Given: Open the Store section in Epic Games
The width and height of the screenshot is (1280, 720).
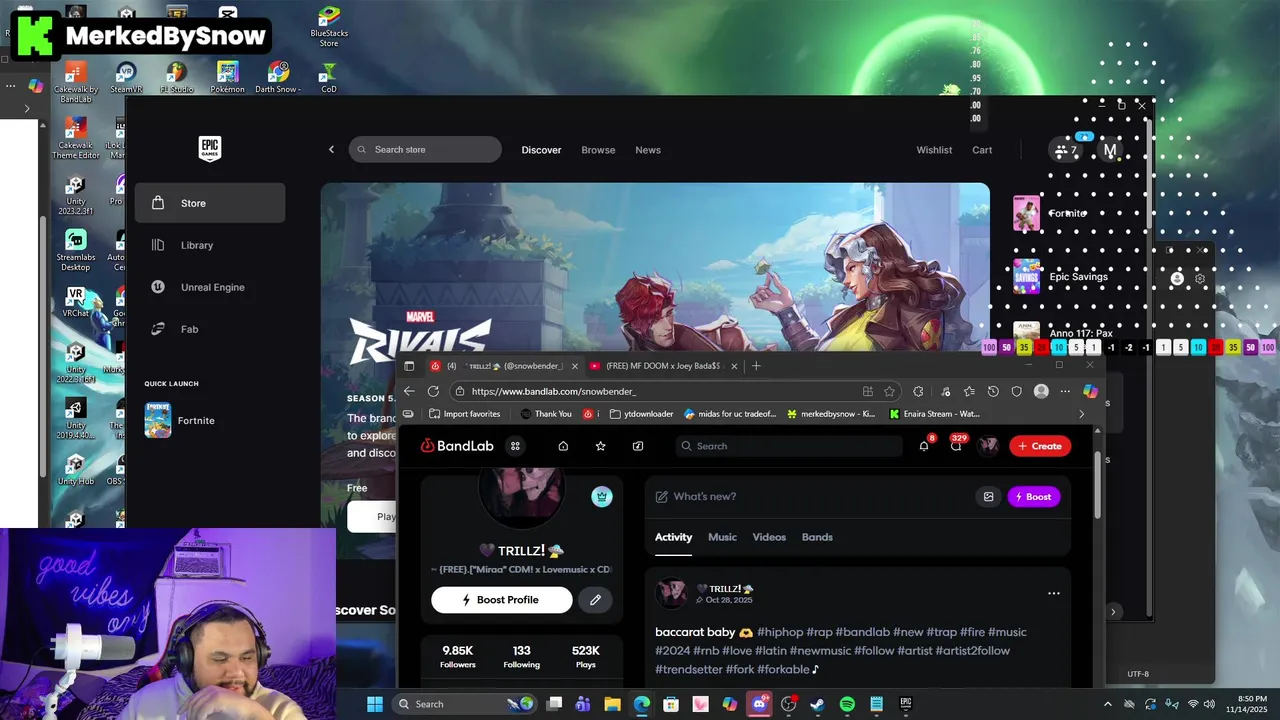Looking at the screenshot, I should point(210,203).
